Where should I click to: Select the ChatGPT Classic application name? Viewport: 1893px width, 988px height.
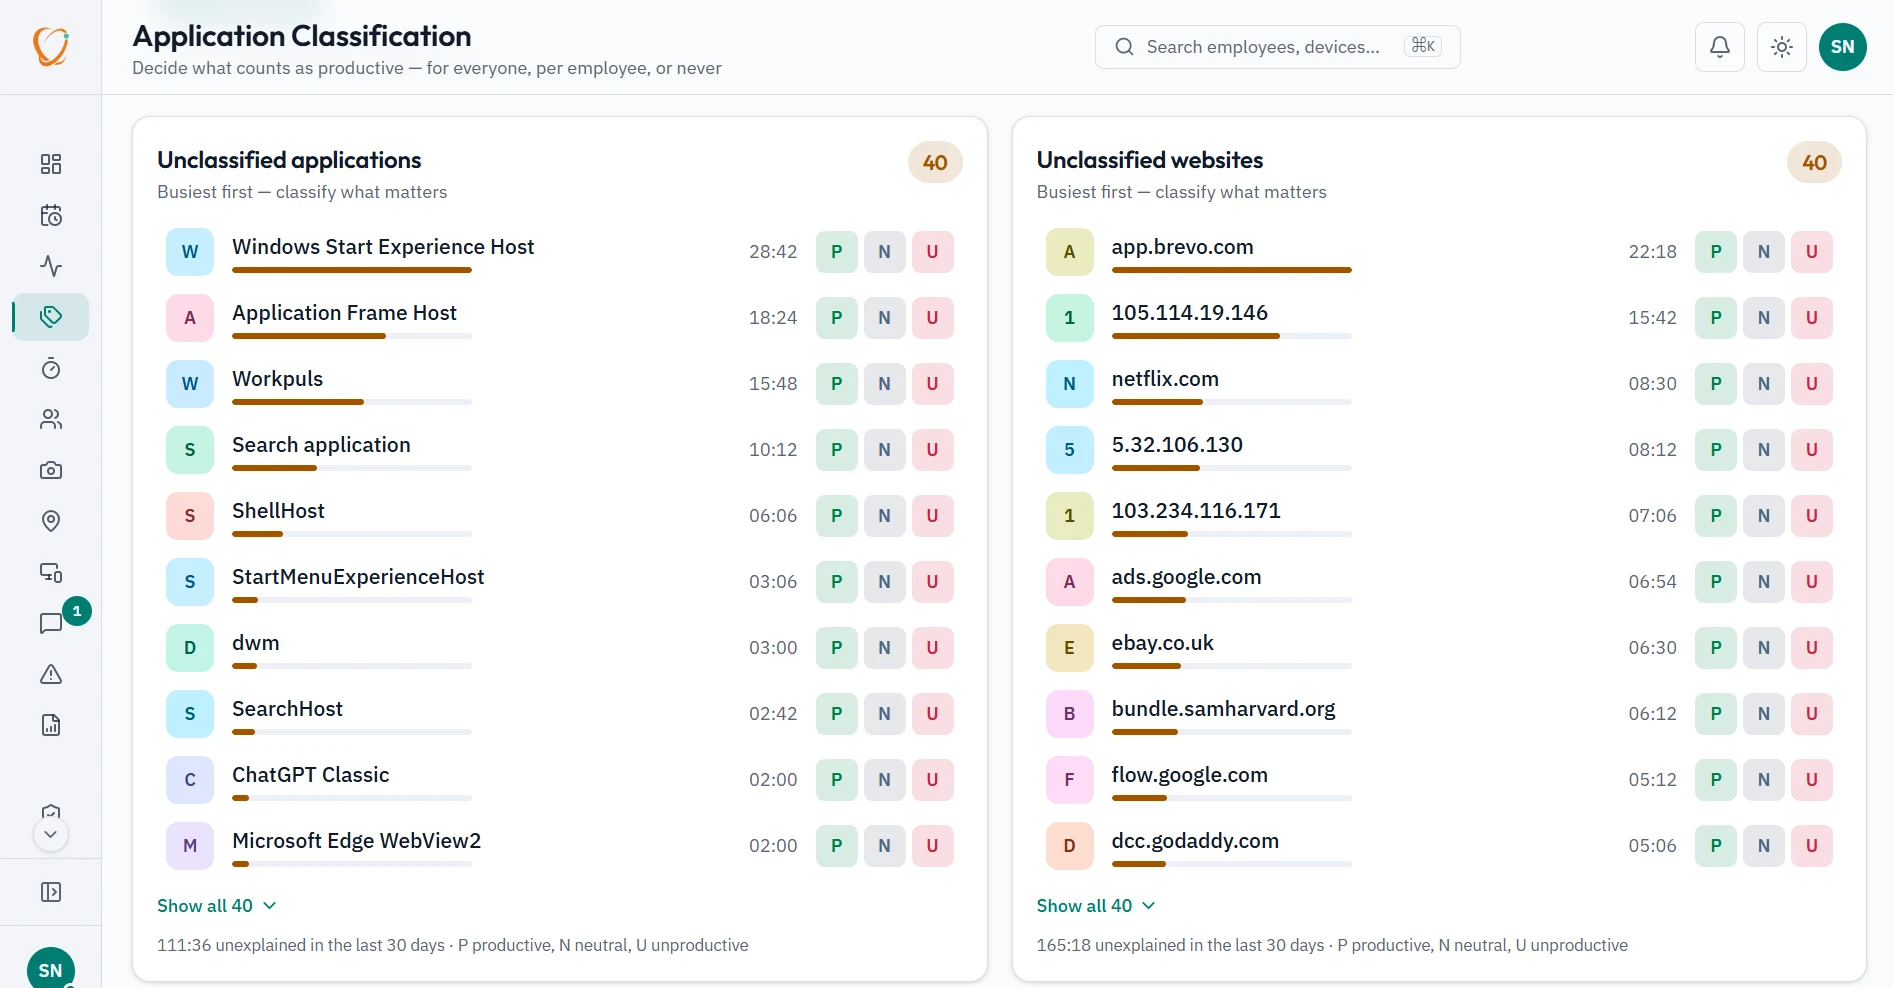(x=311, y=775)
